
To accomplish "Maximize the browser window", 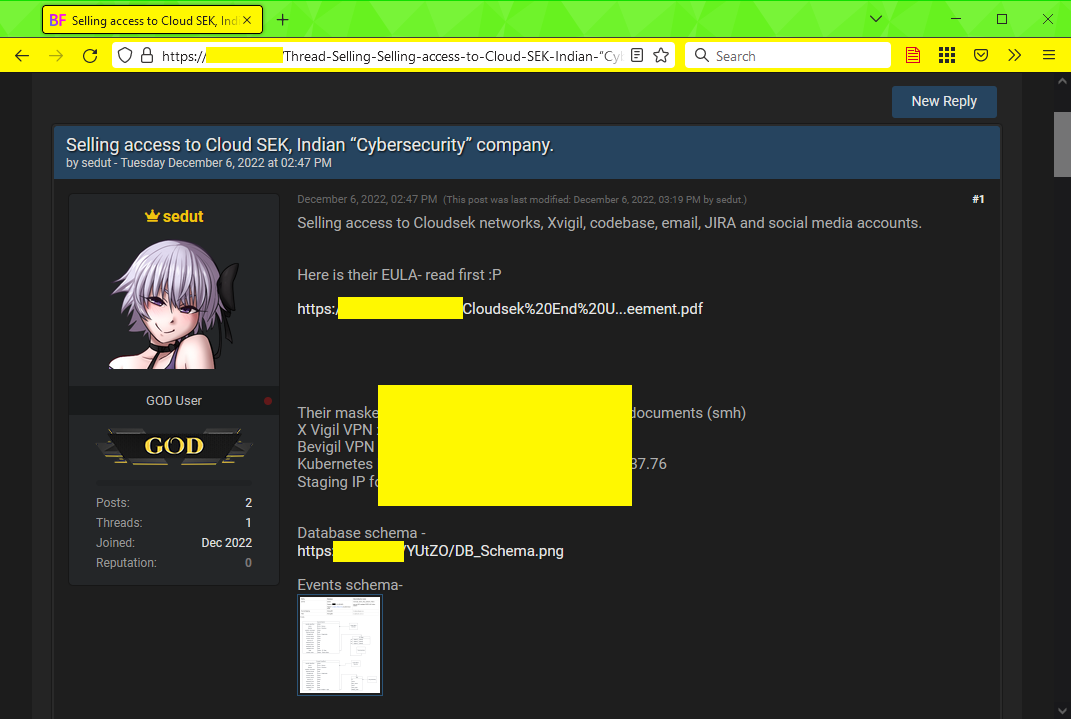I will click(x=1001, y=19).
